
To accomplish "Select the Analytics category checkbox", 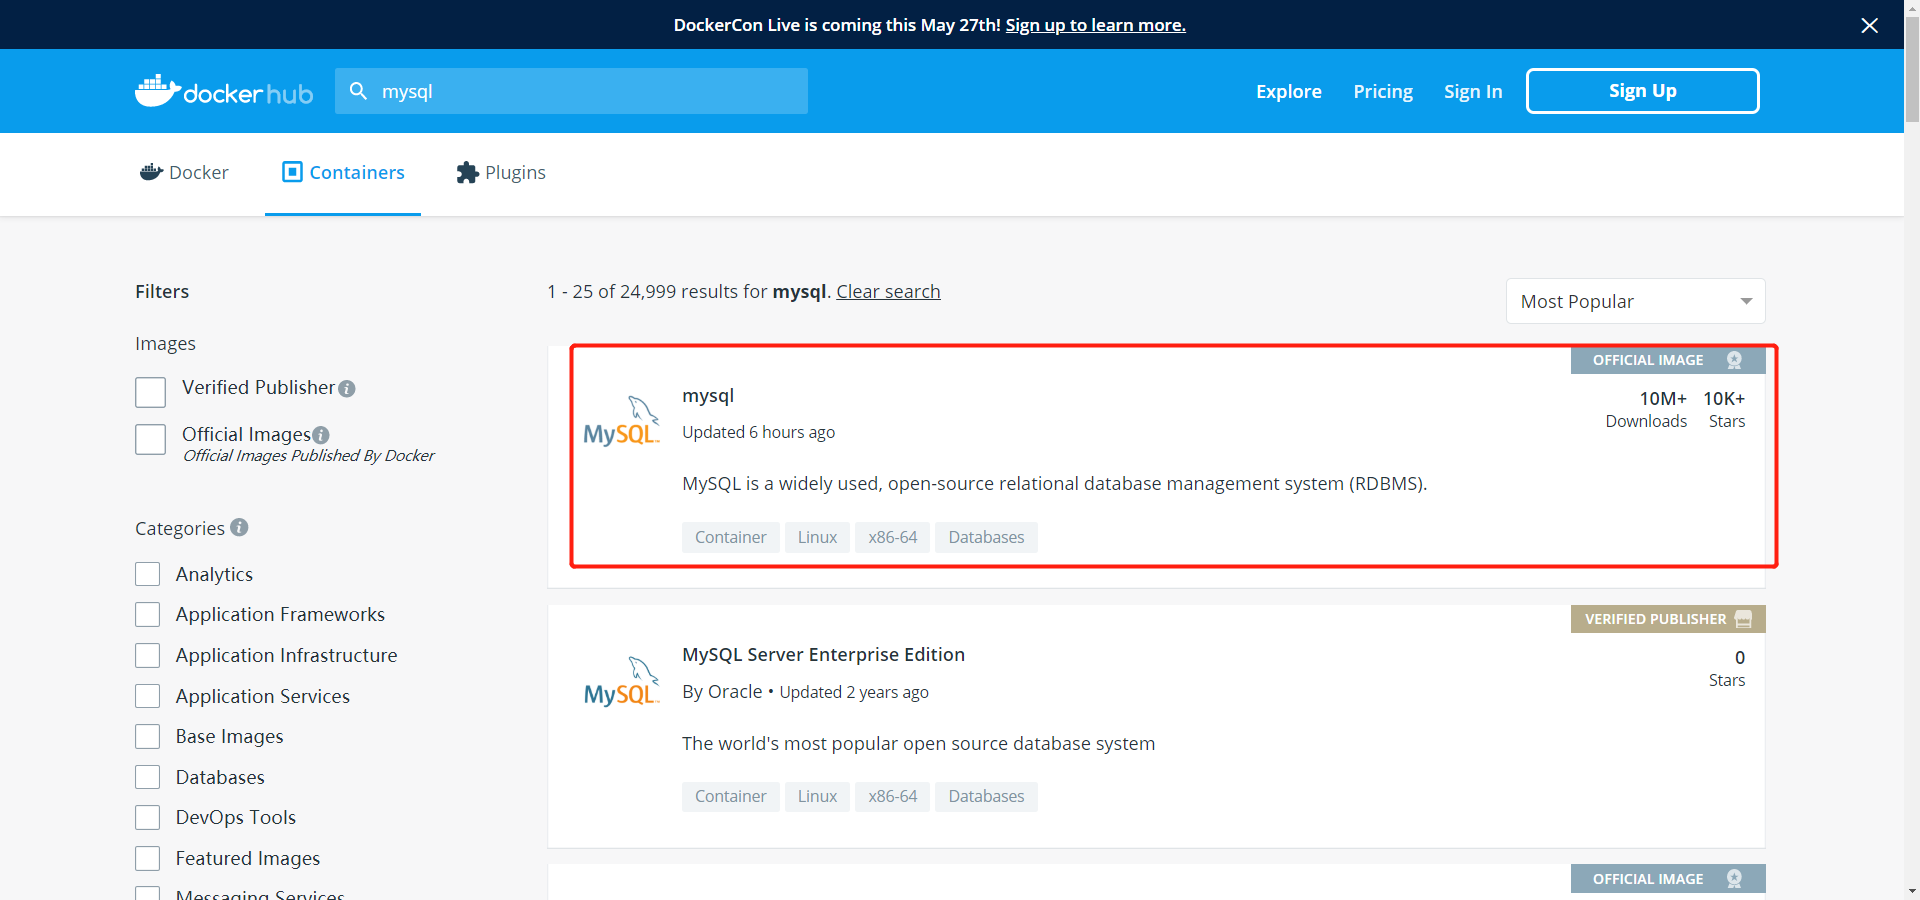I will (x=148, y=574).
